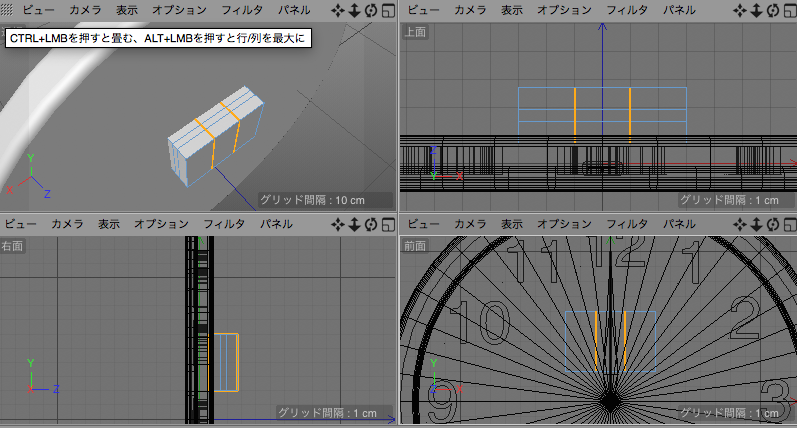This screenshot has height=428, width=797.
Task: Open カメラ menu in 右面 viewport
Action: tap(67, 224)
